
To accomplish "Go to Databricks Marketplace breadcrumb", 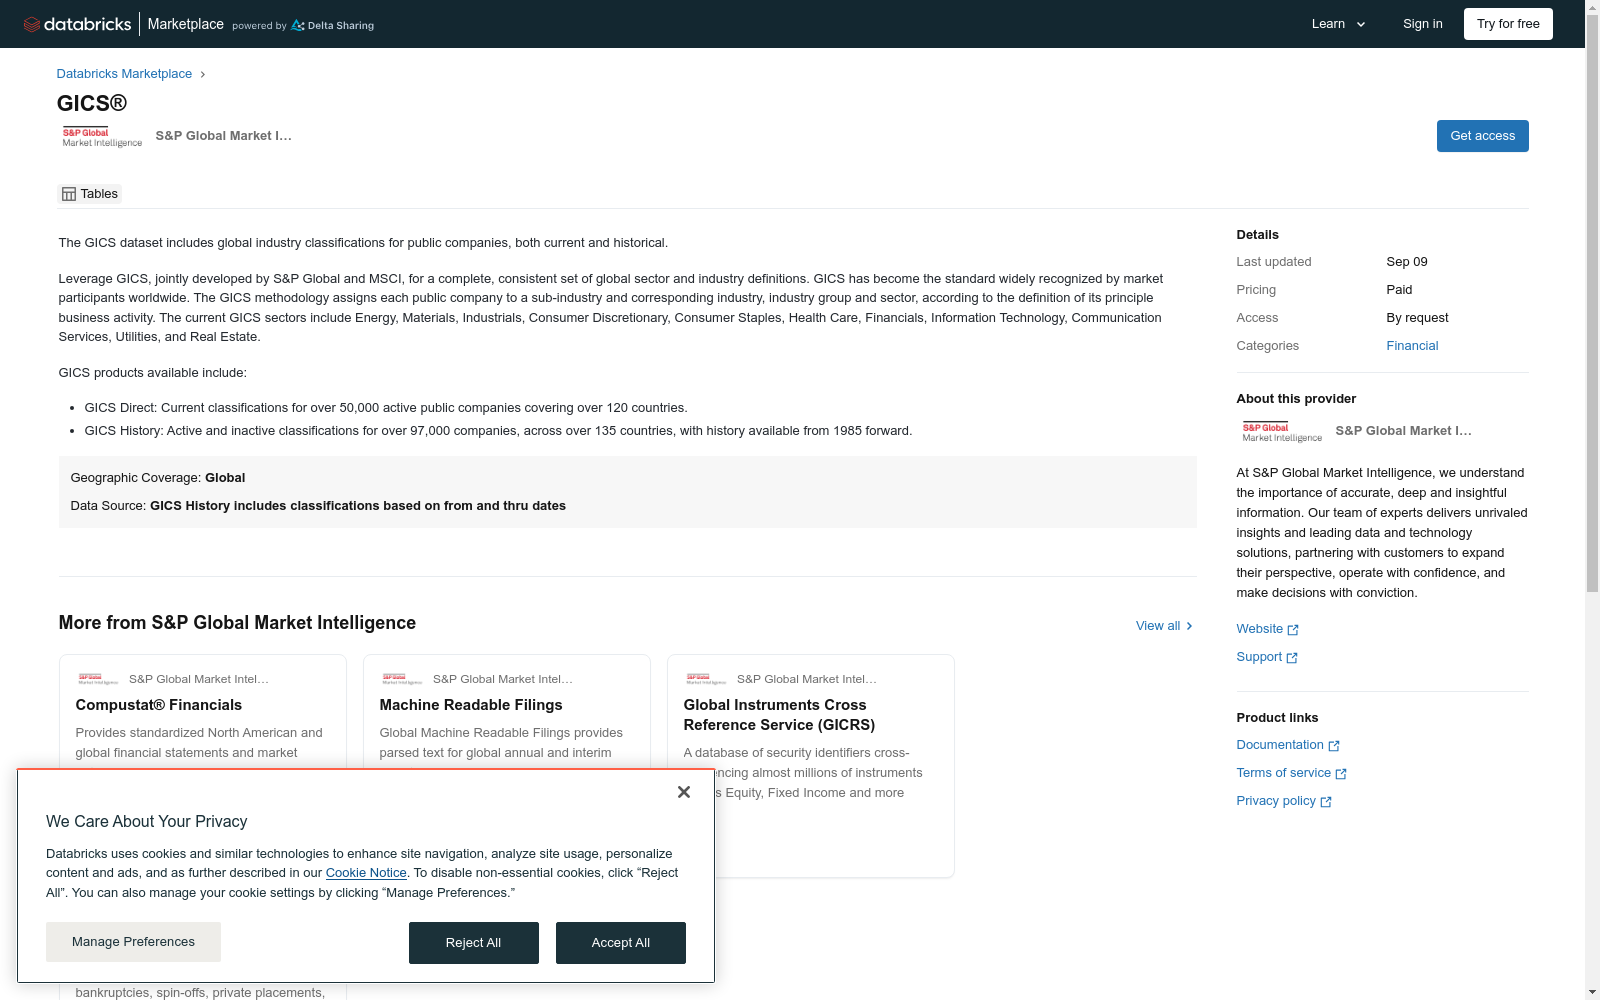I will click(x=124, y=74).
